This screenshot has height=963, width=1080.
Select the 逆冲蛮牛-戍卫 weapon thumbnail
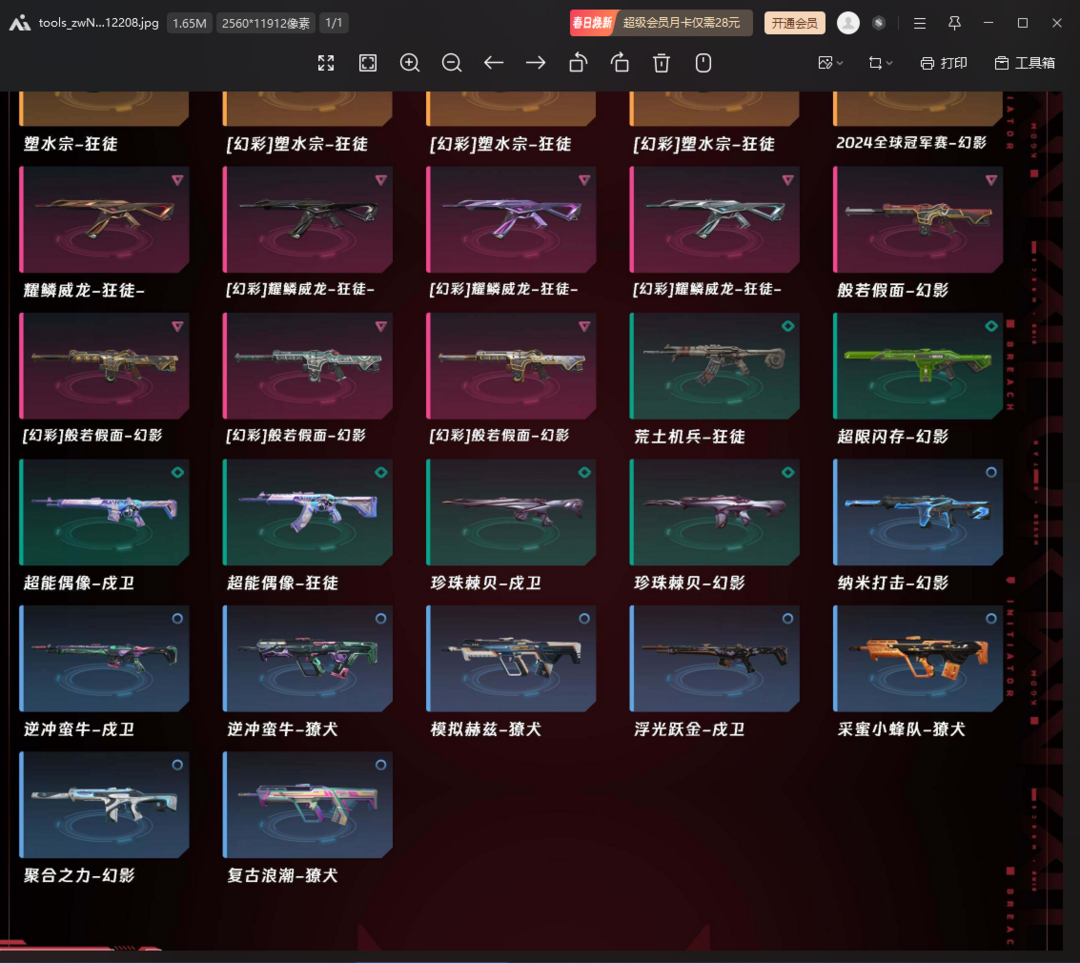[104, 659]
